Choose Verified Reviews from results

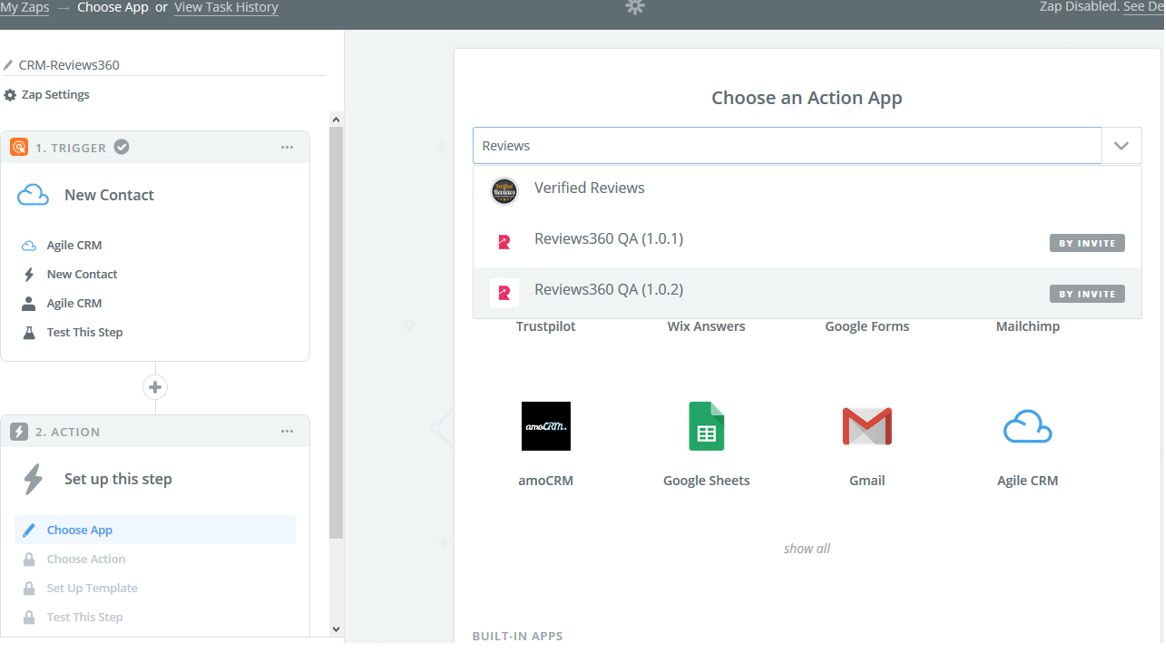click(x=807, y=190)
